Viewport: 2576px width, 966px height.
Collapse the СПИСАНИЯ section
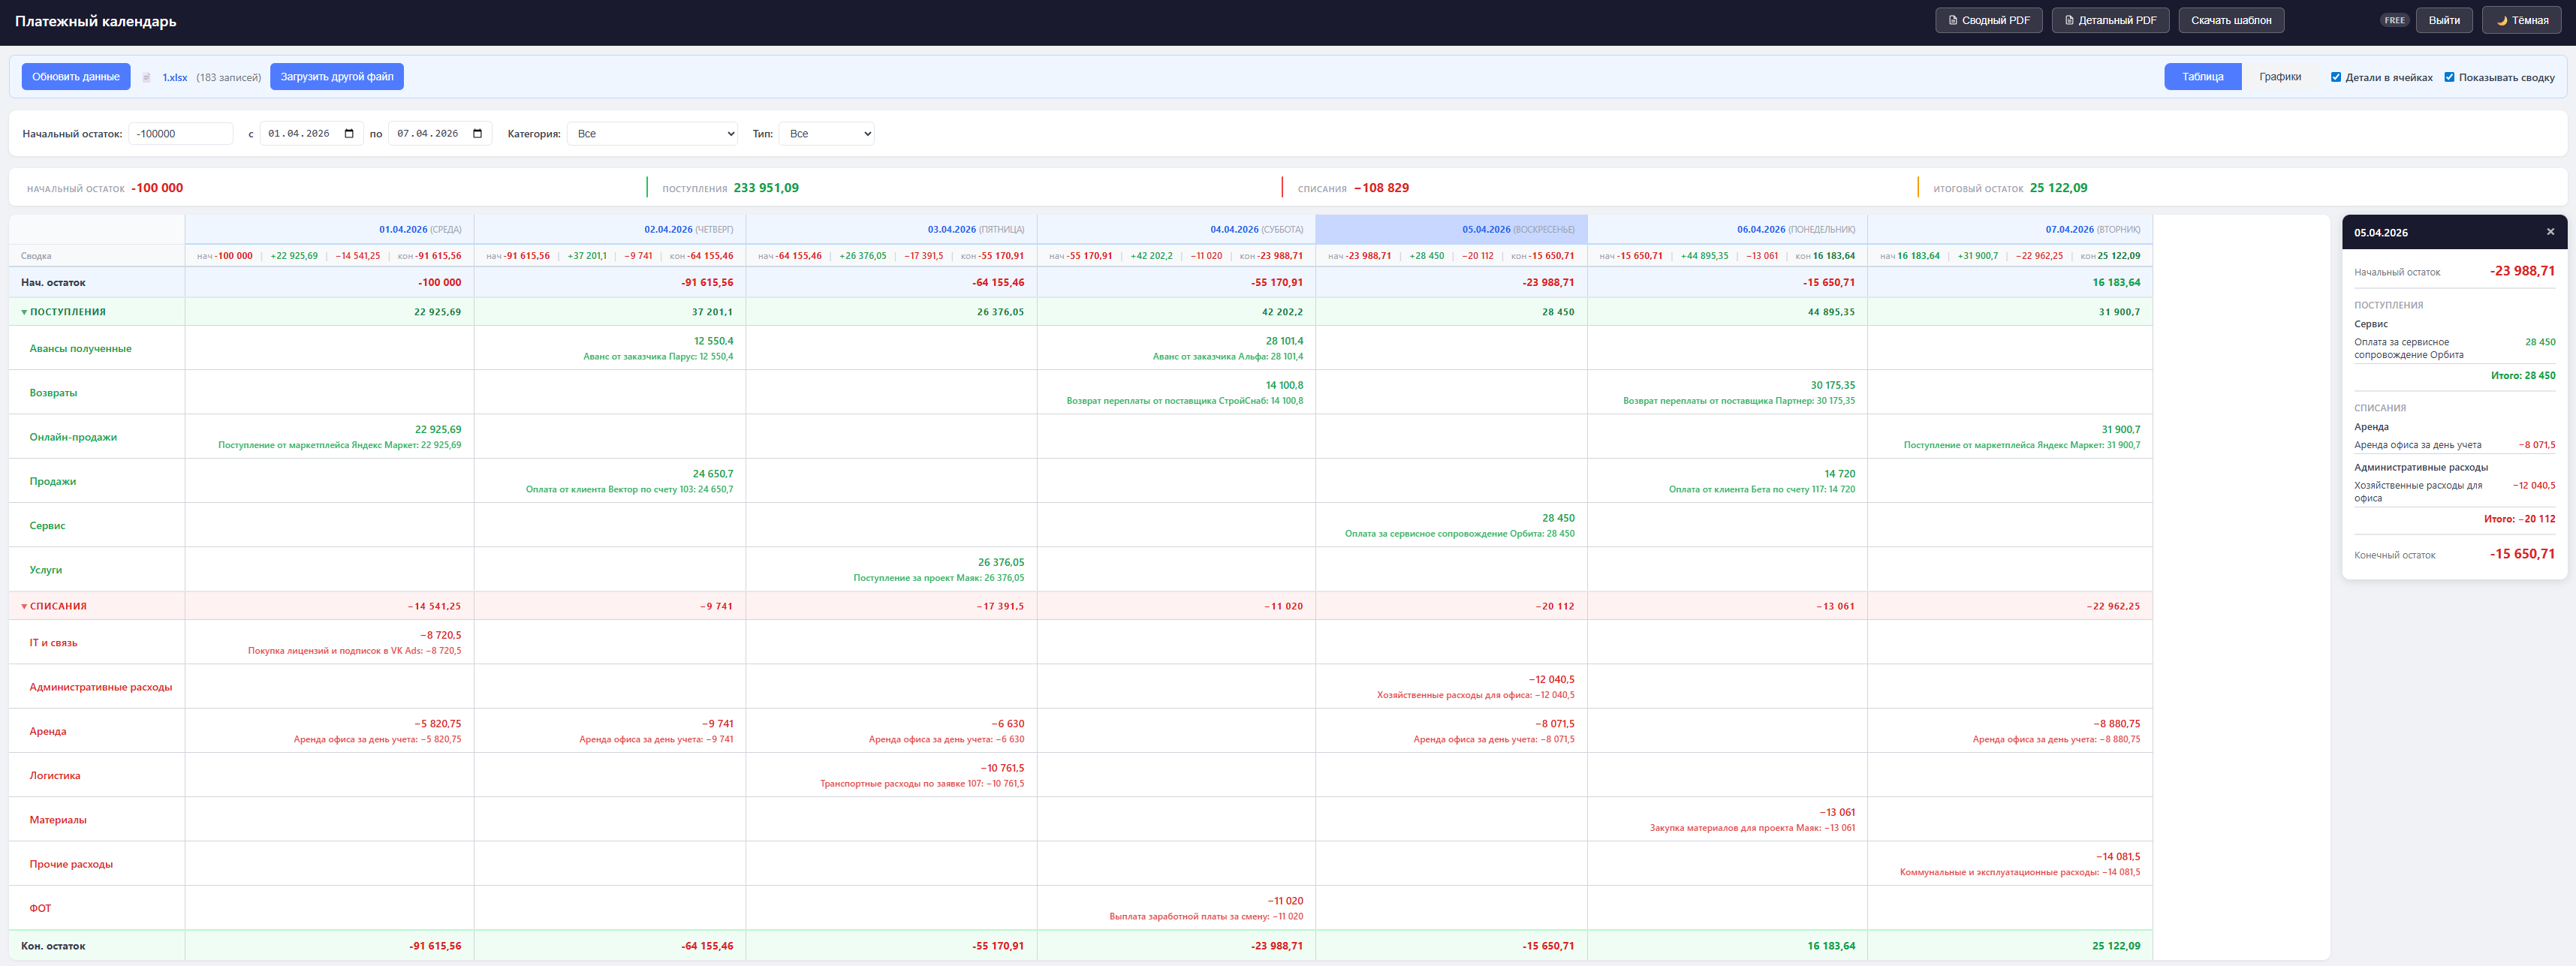[x=24, y=606]
